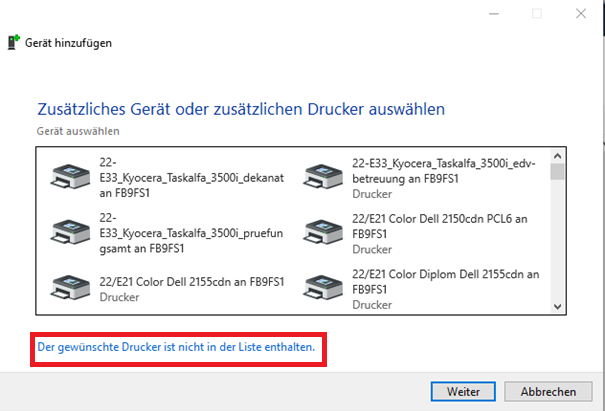Click the scrollbar thumb in the device list

tap(557, 171)
